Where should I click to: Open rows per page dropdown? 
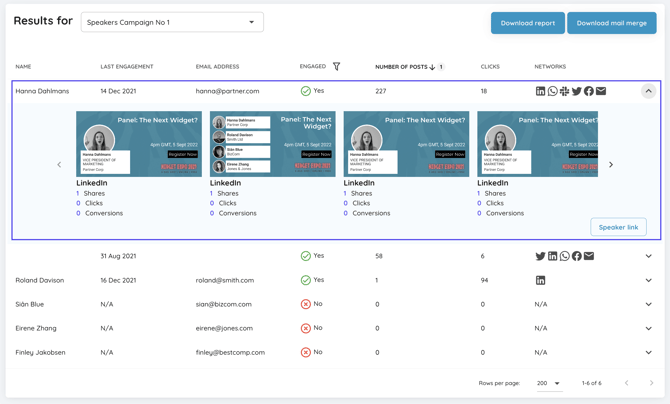click(x=548, y=383)
